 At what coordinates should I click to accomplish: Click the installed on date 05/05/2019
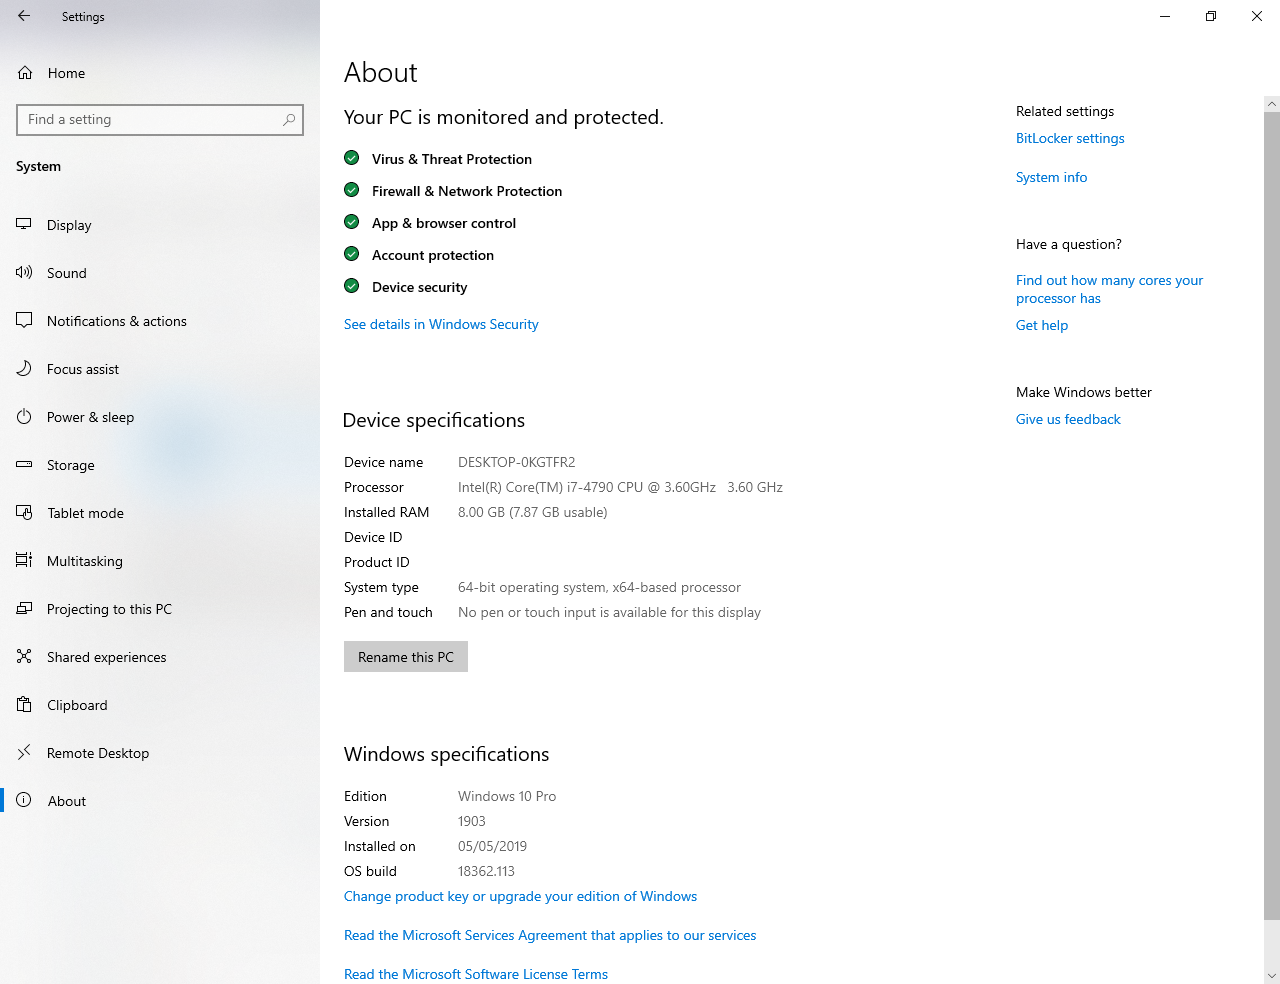click(x=492, y=846)
